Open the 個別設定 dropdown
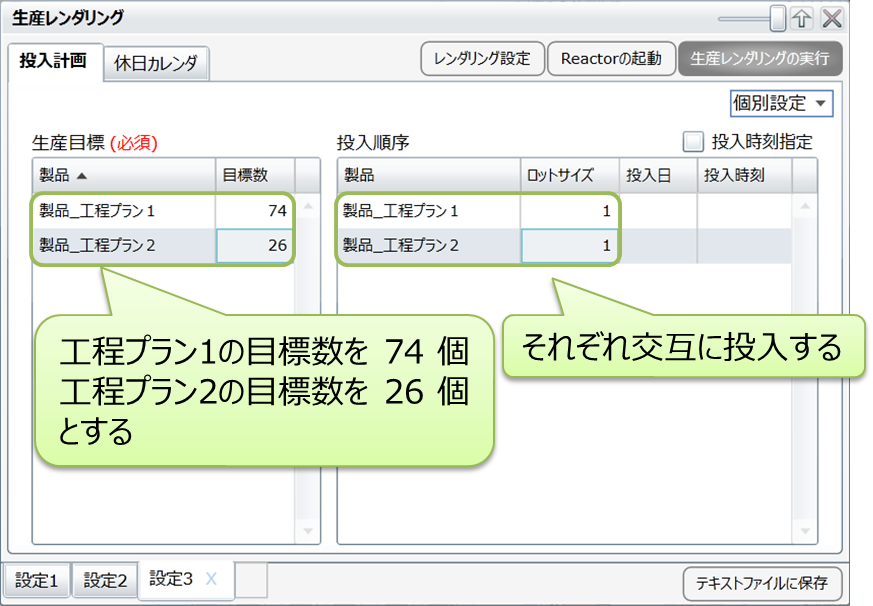Image resolution: width=873 pixels, height=606 pixels. click(782, 103)
